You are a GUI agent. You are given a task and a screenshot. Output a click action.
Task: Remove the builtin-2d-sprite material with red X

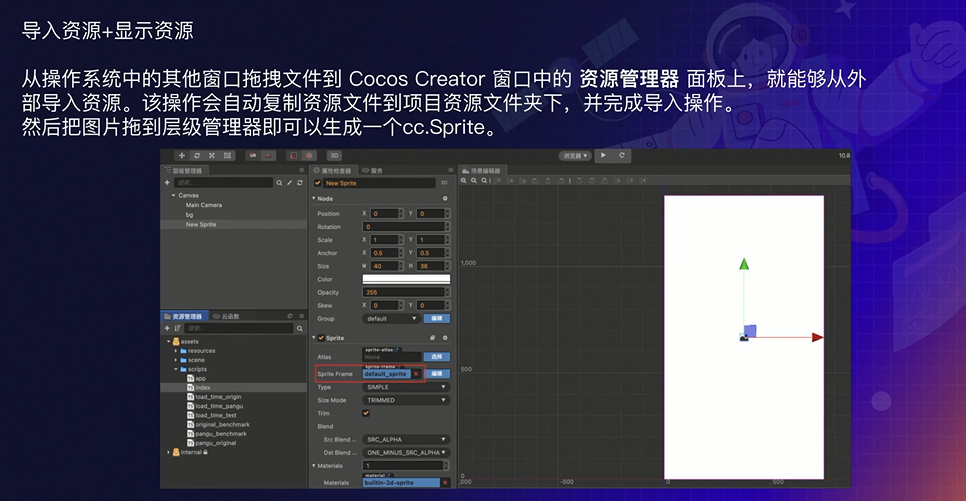pos(445,483)
